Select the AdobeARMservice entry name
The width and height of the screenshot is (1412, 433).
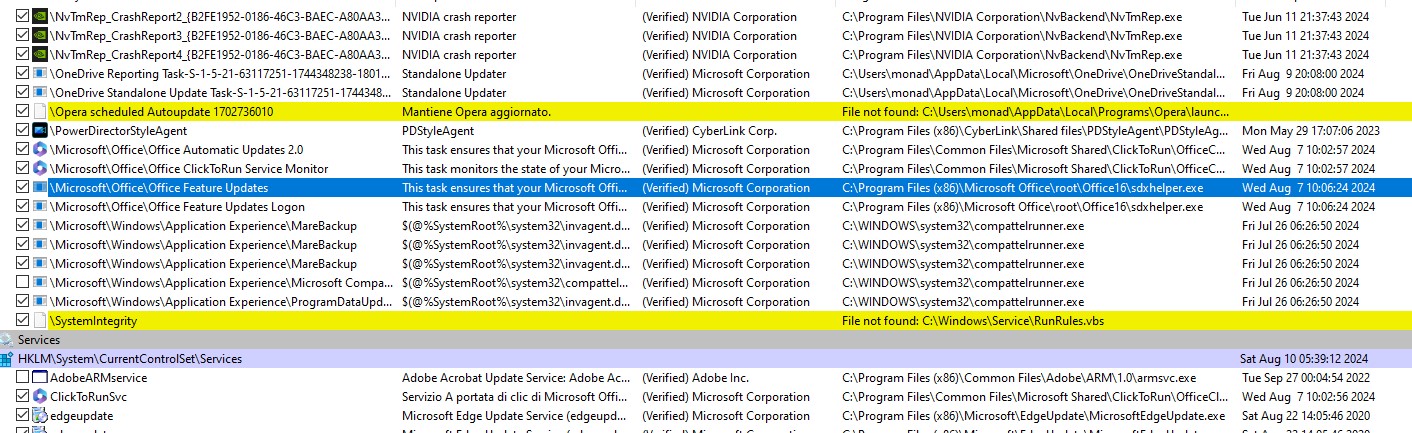98,378
